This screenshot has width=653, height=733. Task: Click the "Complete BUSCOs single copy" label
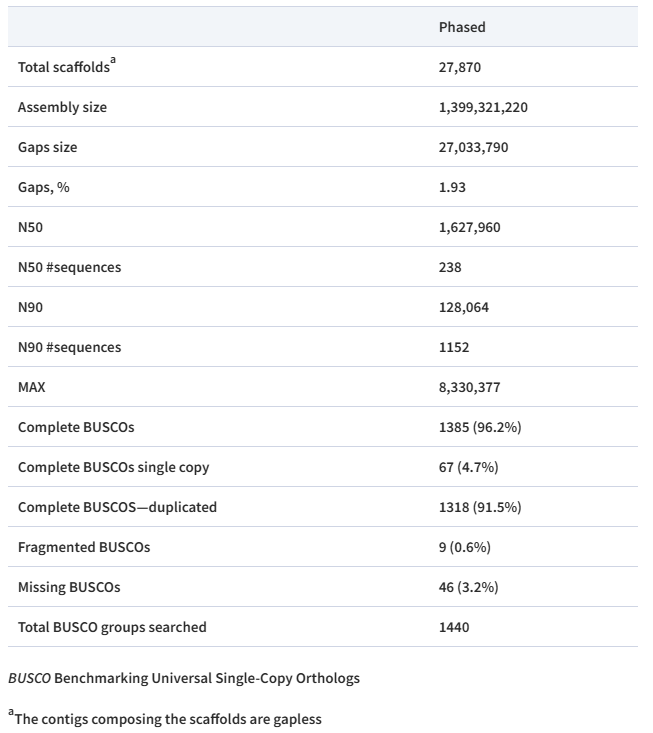tap(113, 467)
